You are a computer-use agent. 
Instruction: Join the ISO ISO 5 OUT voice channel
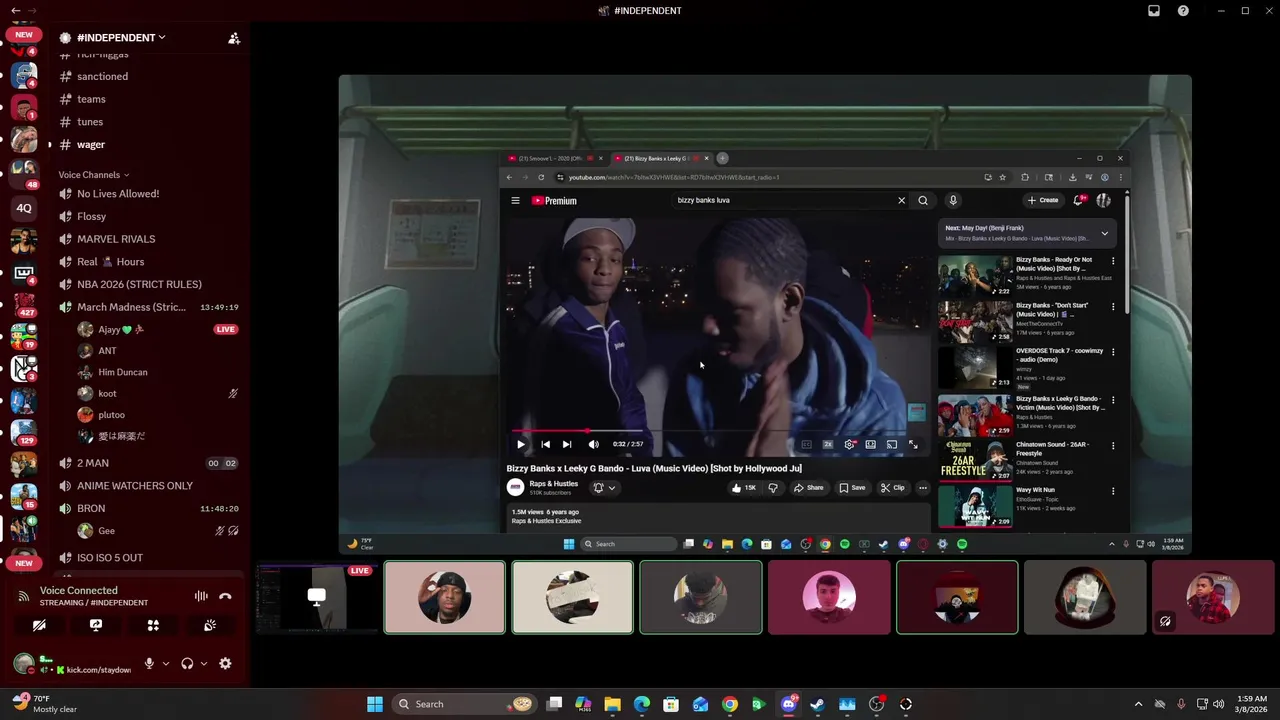(110, 558)
